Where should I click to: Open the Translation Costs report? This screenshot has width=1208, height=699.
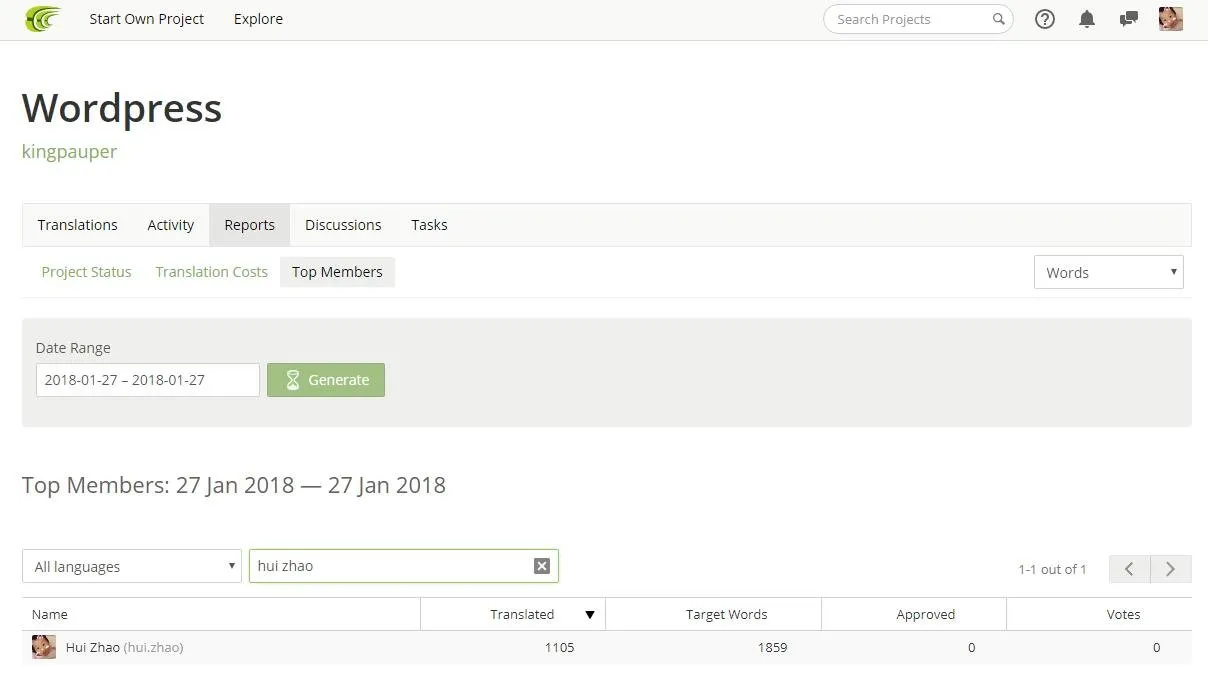click(x=212, y=272)
